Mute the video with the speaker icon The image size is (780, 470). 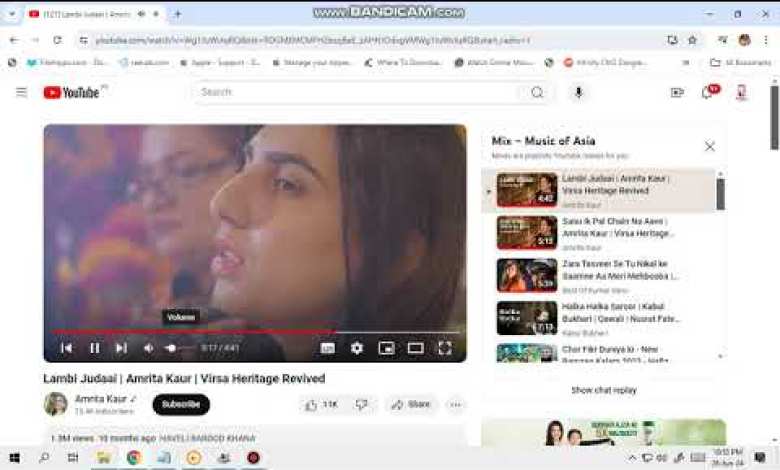[x=148, y=348]
